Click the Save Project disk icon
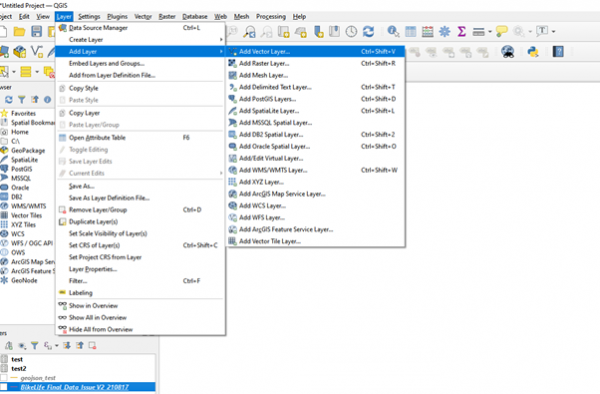The height and width of the screenshot is (394, 600). (x=36, y=31)
